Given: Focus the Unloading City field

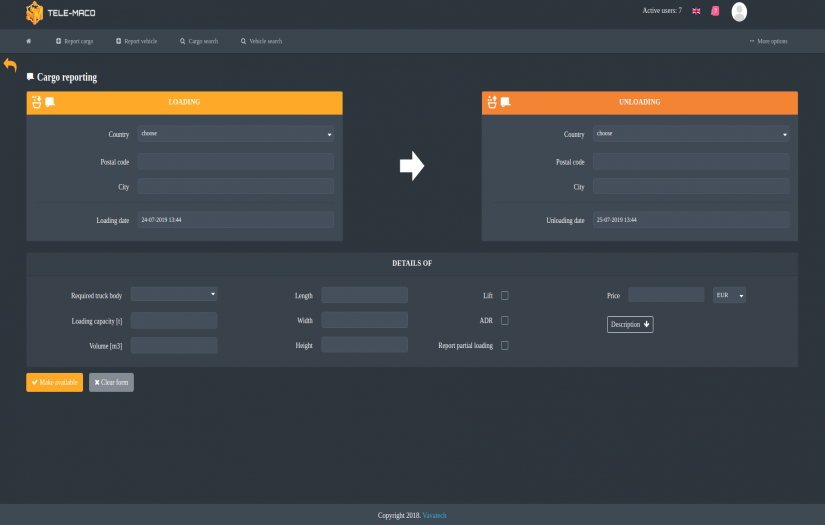Looking at the screenshot, I should tap(691, 186).
